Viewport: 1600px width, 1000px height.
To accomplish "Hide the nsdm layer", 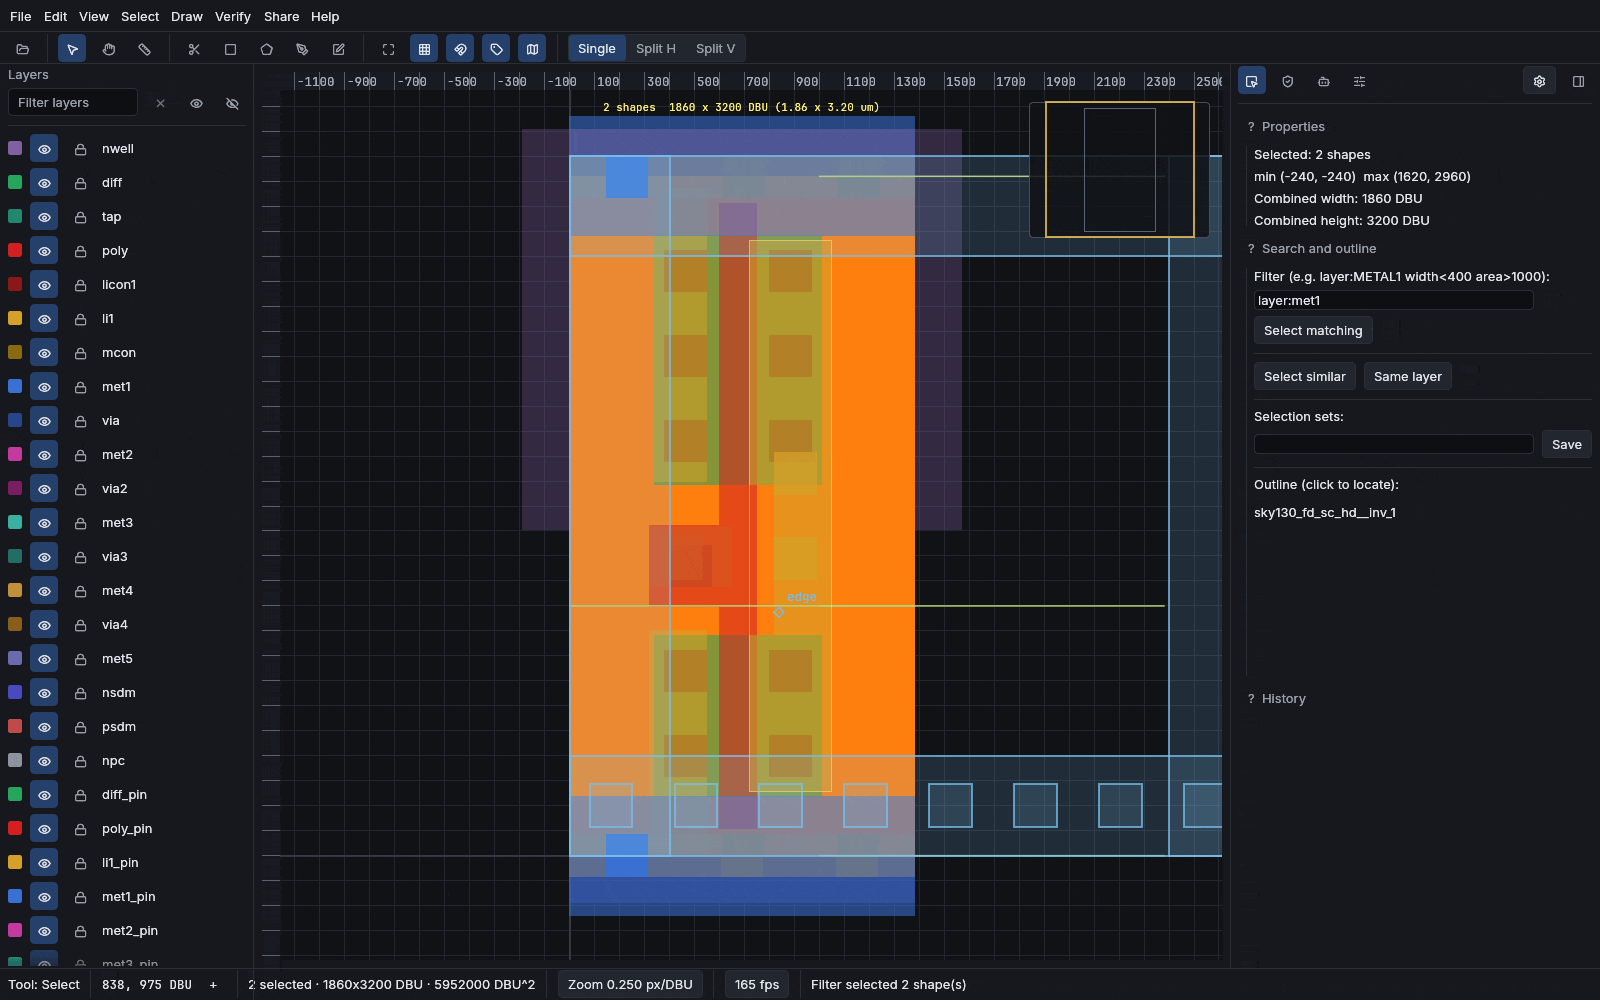I will (x=44, y=693).
